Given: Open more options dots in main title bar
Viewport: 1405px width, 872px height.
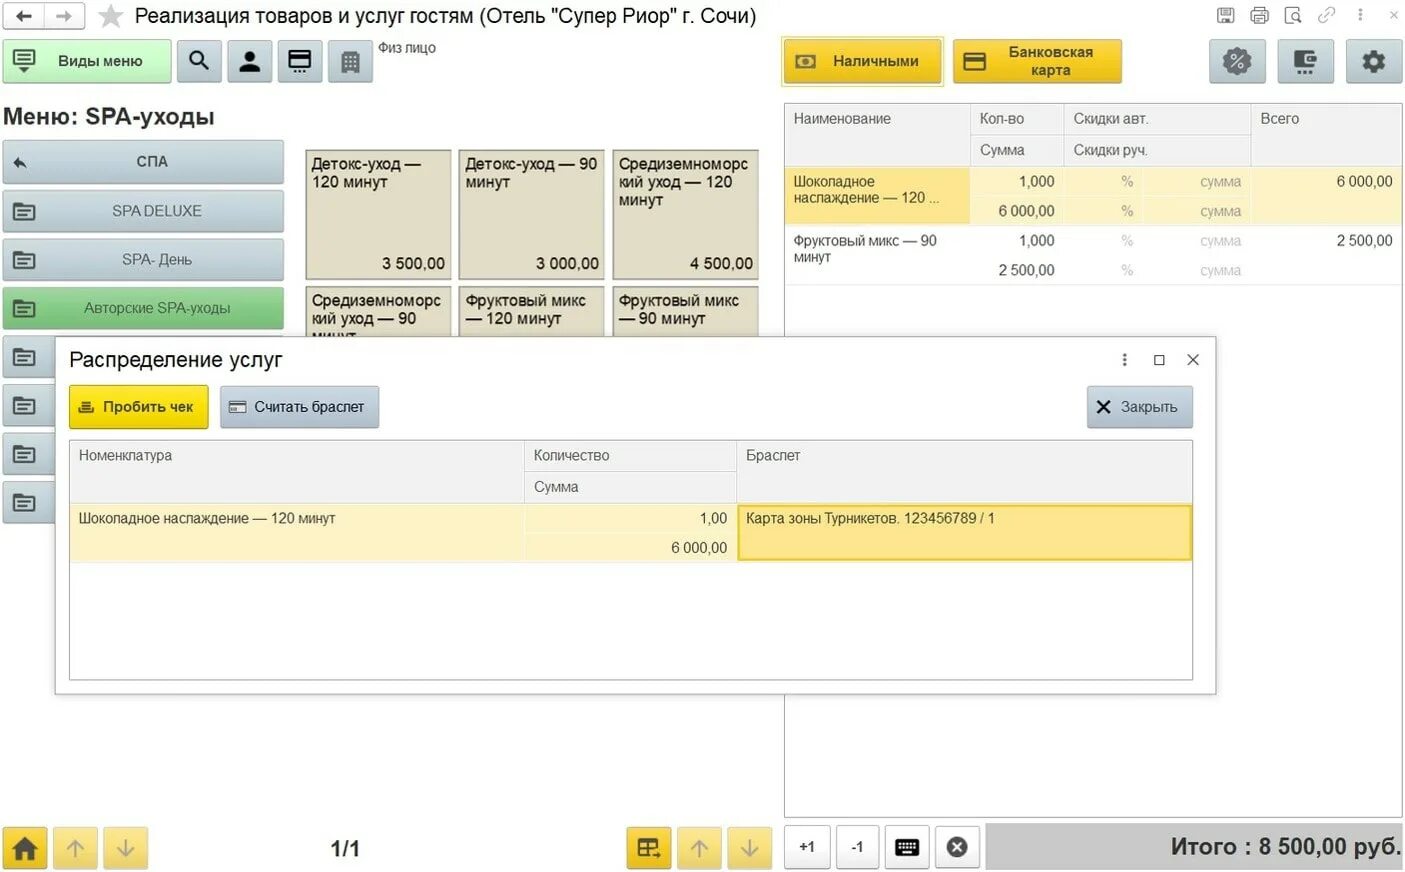Looking at the screenshot, I should (x=1360, y=15).
